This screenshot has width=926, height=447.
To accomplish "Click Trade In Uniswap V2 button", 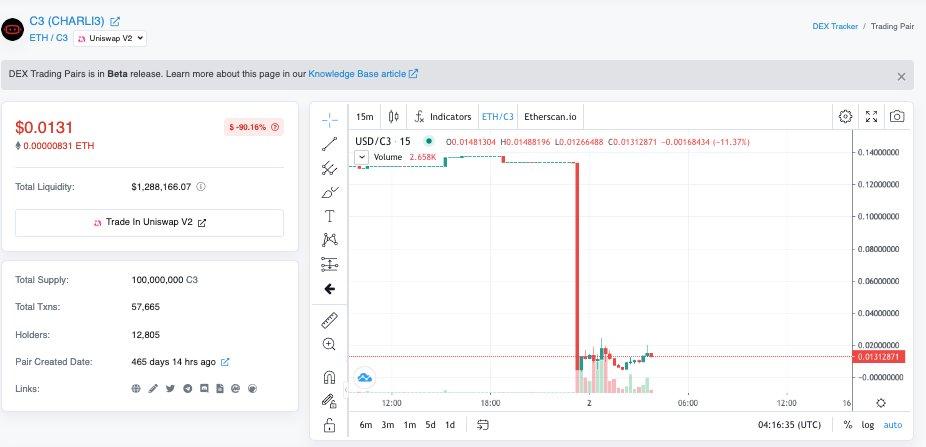I will (x=150, y=222).
